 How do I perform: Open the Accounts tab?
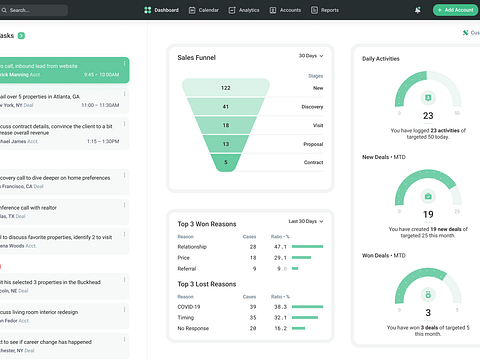click(x=285, y=10)
